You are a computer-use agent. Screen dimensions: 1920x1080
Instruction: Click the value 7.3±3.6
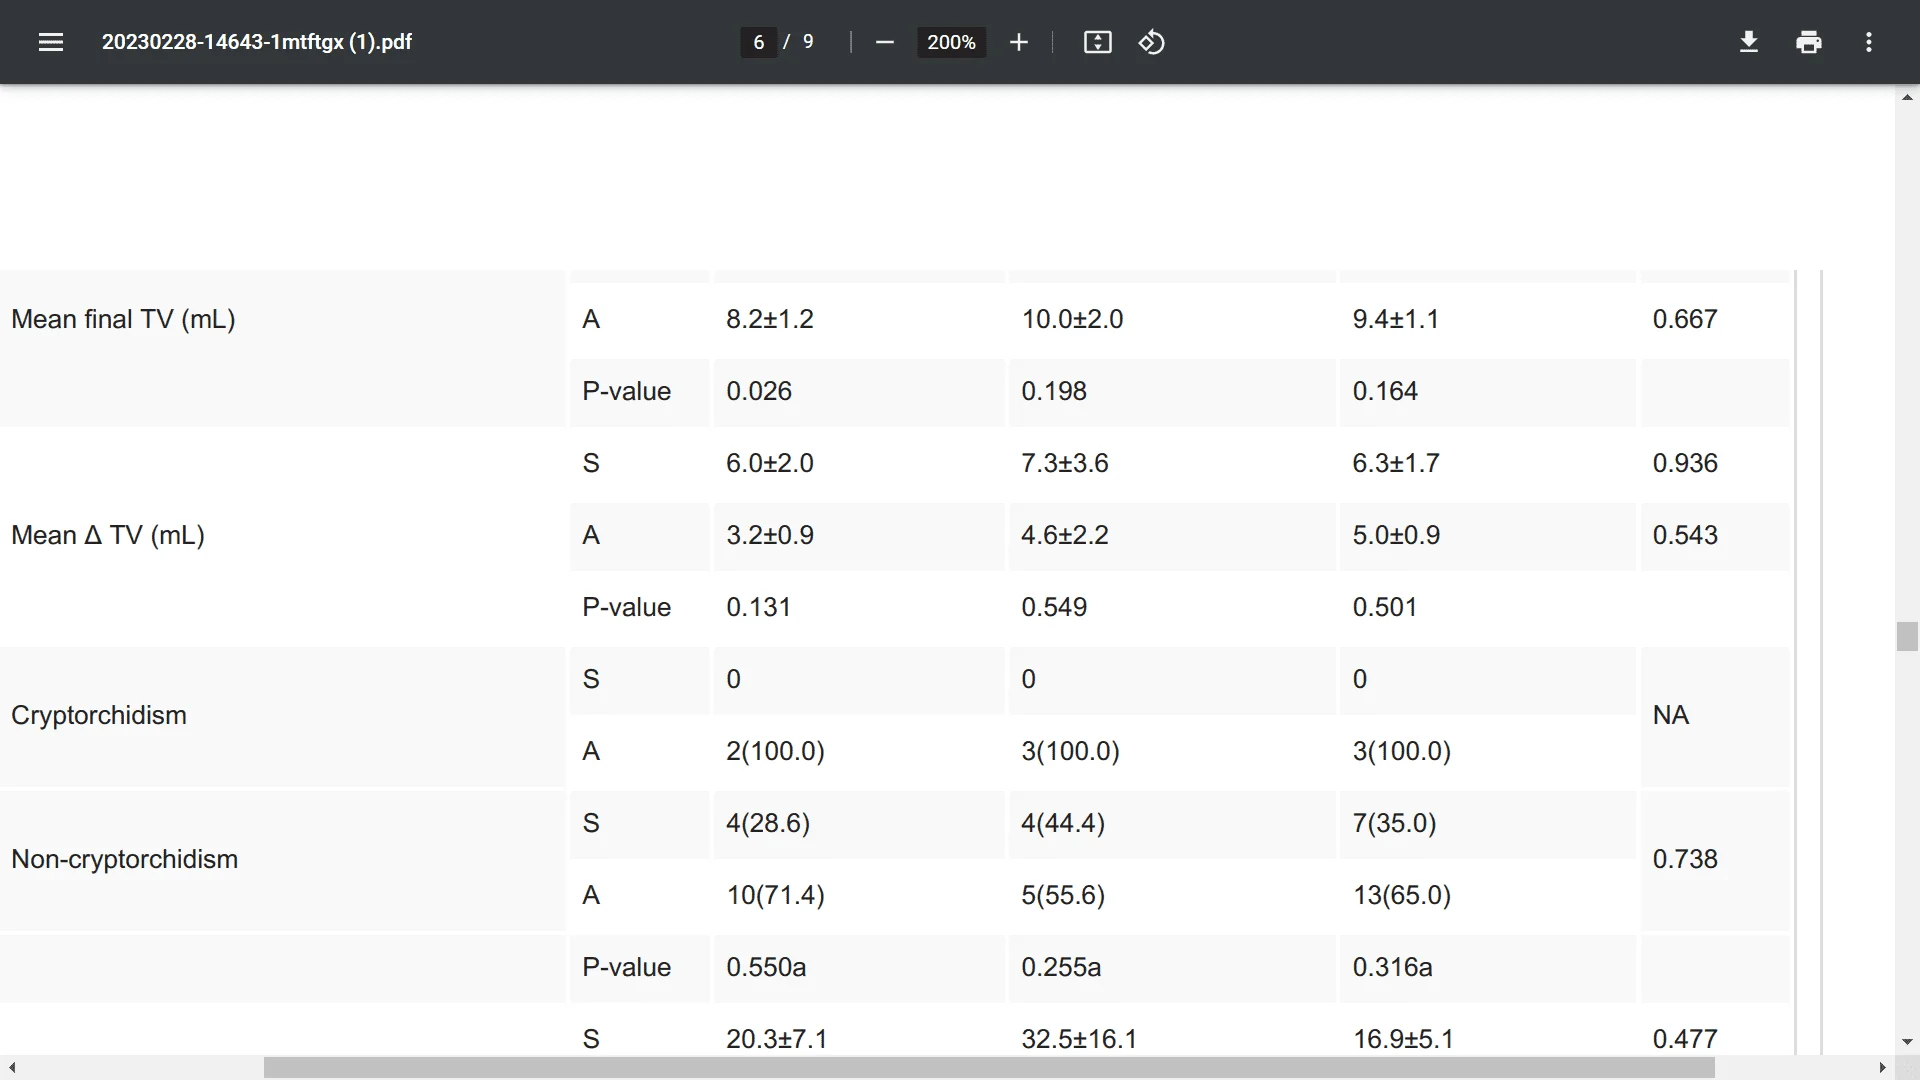(x=1065, y=463)
